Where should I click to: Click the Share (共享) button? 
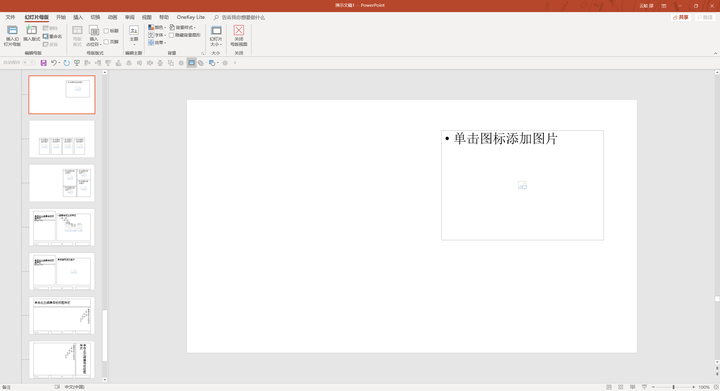click(681, 17)
